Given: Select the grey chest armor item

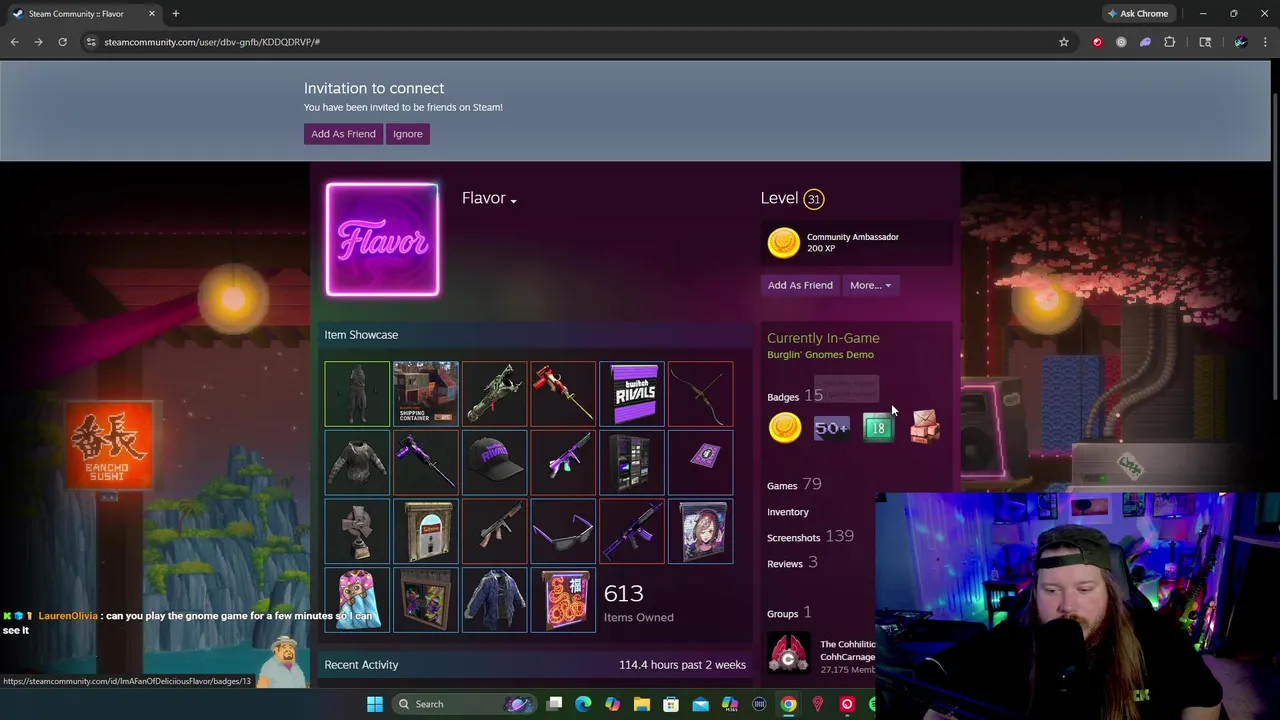Looking at the screenshot, I should click(x=357, y=463).
